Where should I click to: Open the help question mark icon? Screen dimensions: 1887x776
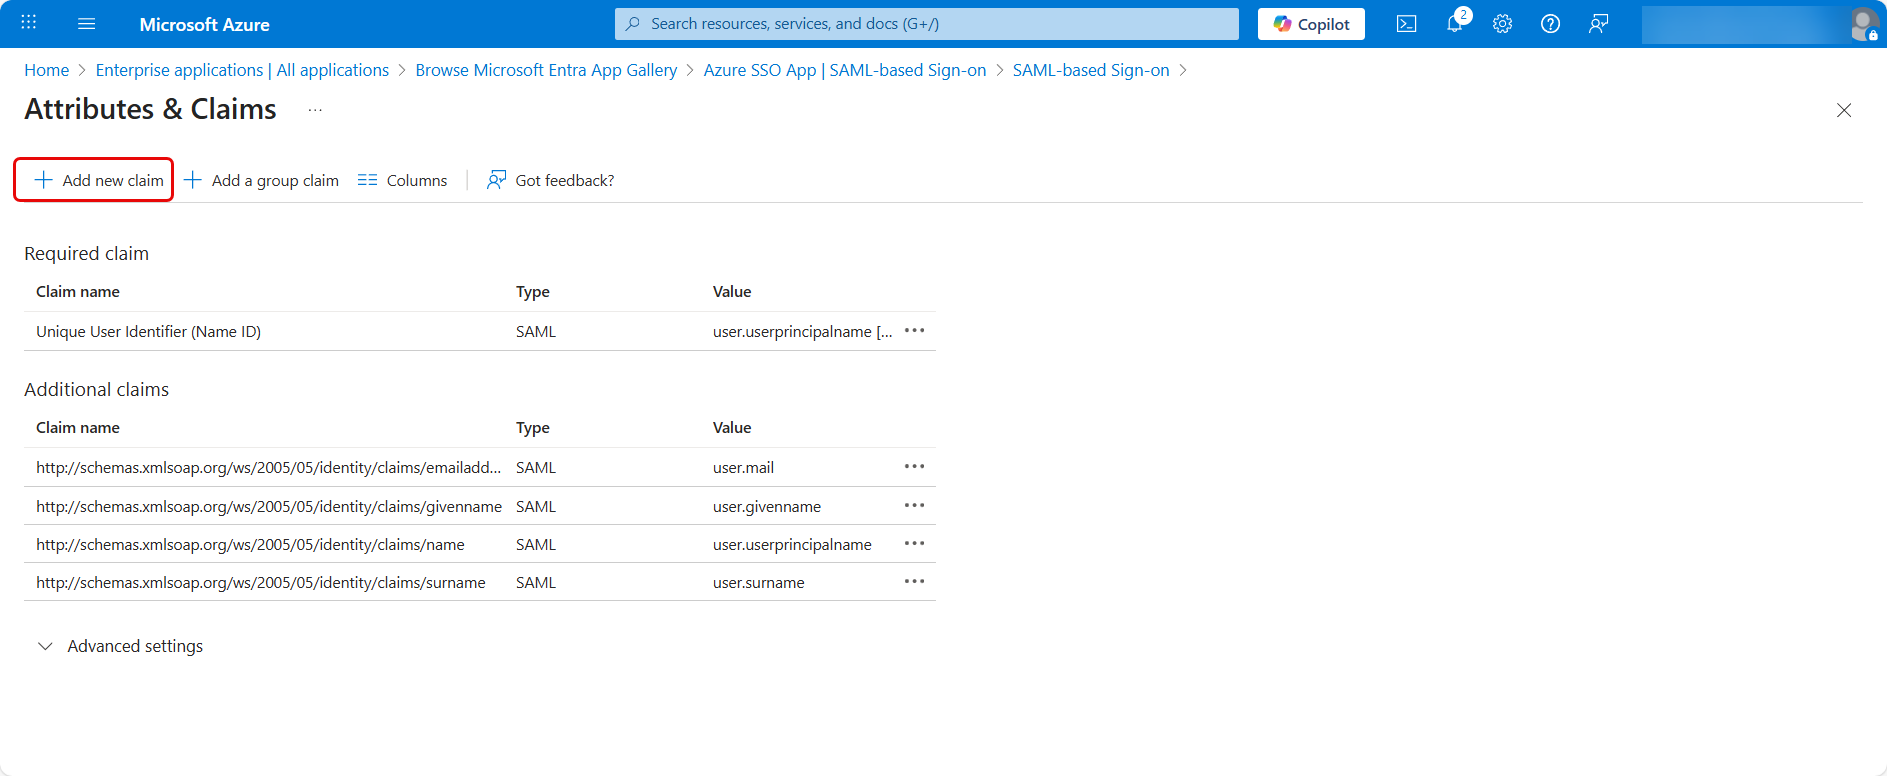click(1550, 24)
